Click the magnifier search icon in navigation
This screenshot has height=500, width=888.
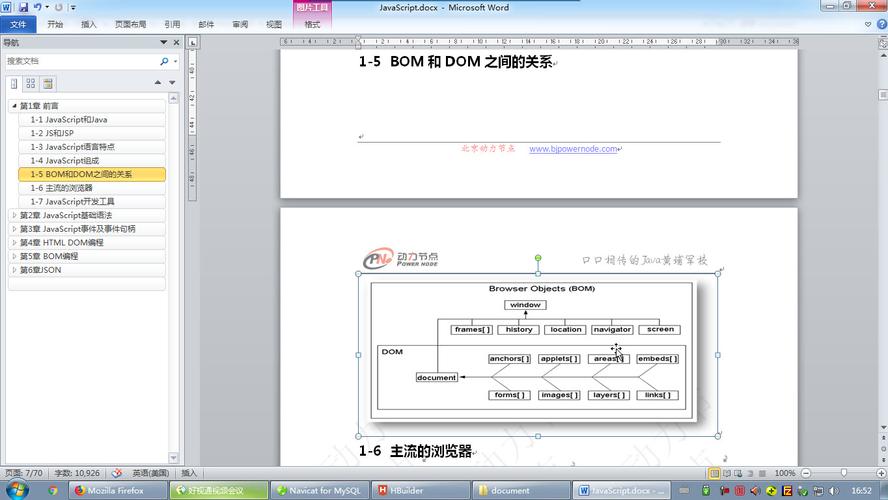(x=164, y=61)
